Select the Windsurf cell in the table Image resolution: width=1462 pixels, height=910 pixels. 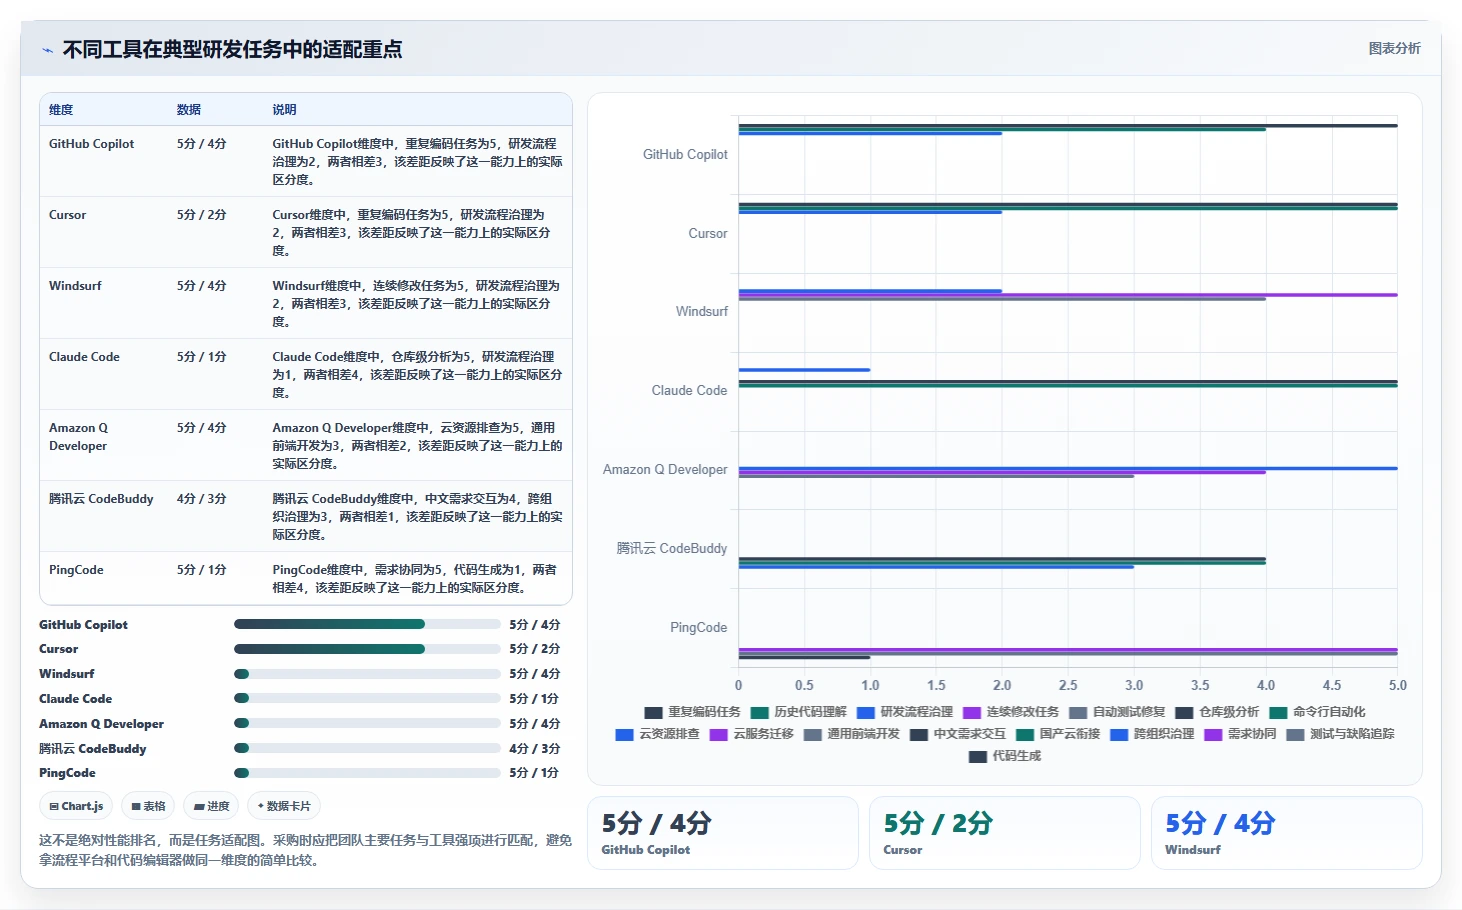(x=75, y=286)
